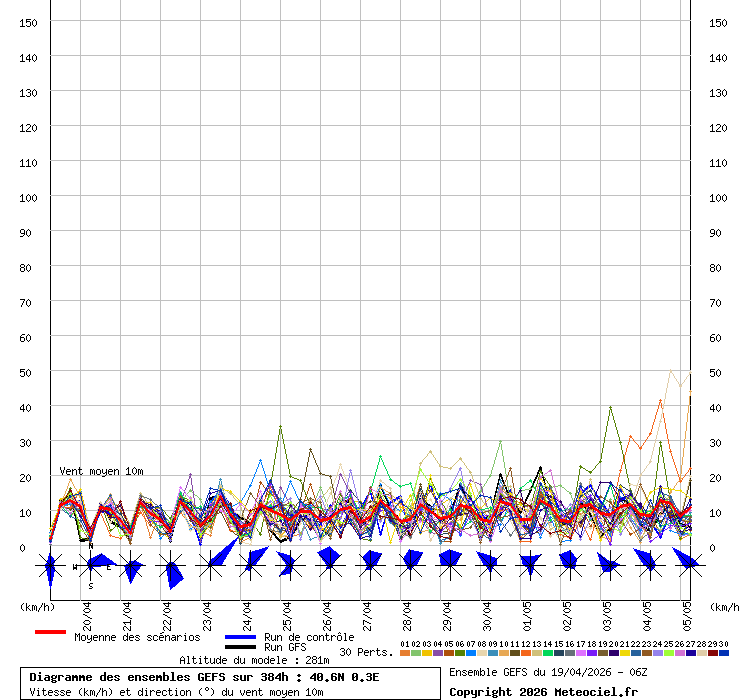
Task: Click the Copyright 2026 Meteociel.fr text
Action: coord(543,691)
